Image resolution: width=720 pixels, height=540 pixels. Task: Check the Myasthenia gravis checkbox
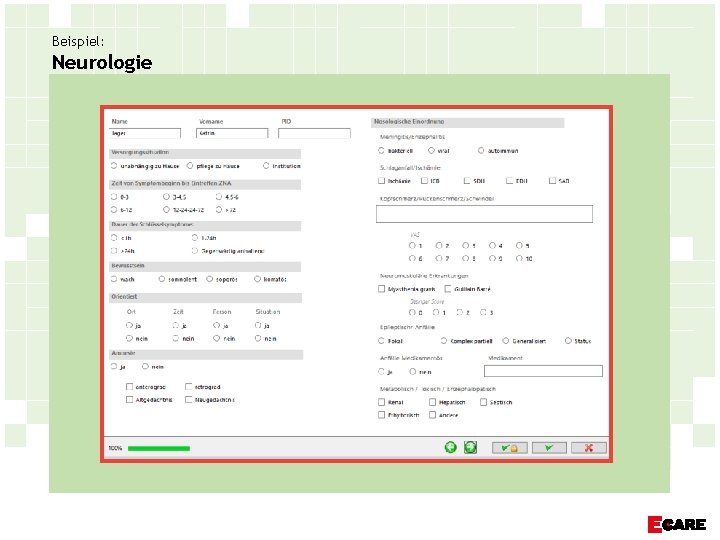pyautogui.click(x=381, y=289)
